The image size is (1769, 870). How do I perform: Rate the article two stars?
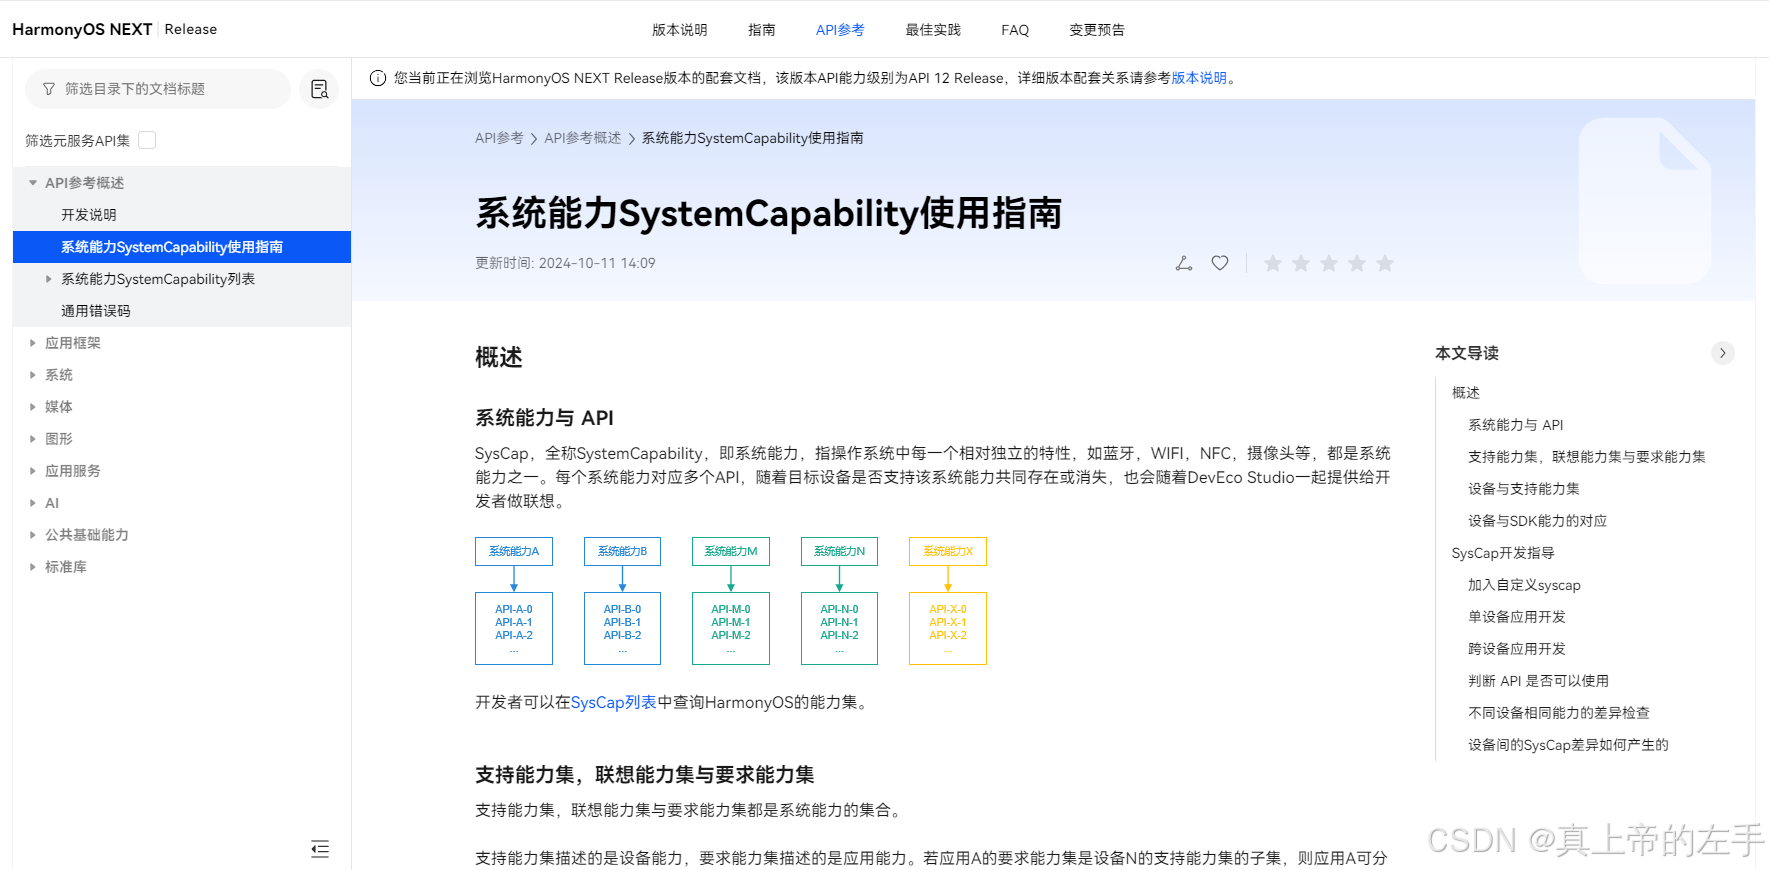pos(1301,263)
